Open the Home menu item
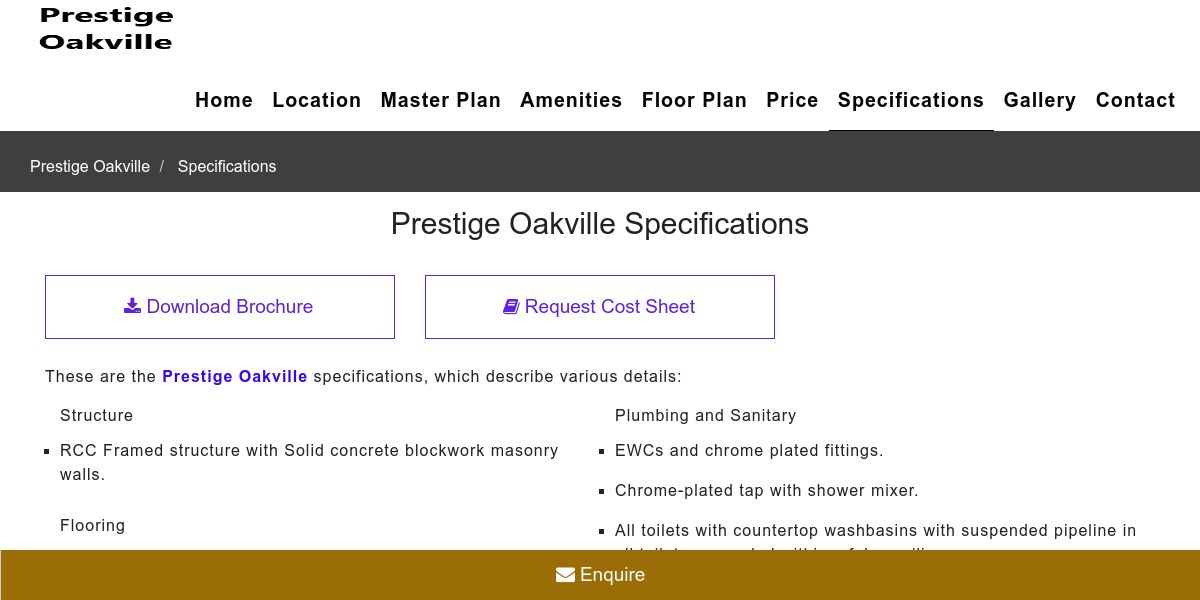1200x600 pixels. tap(224, 100)
